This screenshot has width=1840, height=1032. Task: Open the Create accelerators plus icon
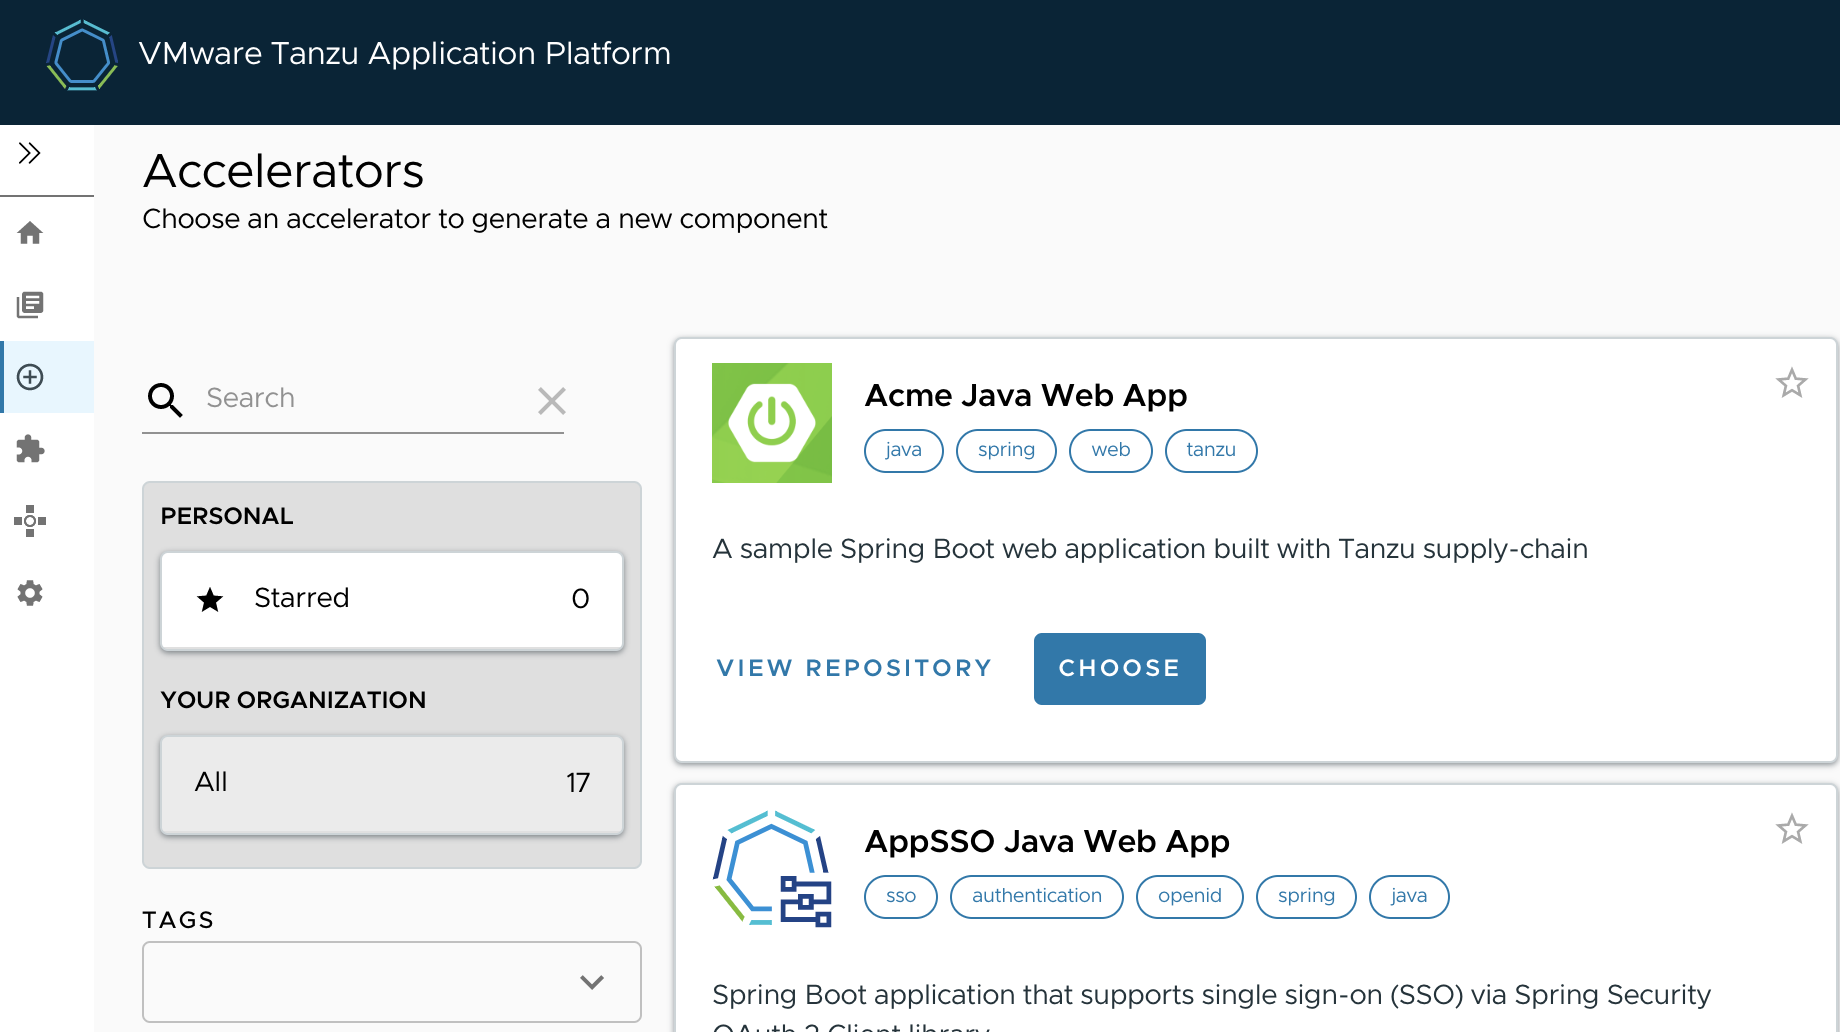coord(30,377)
